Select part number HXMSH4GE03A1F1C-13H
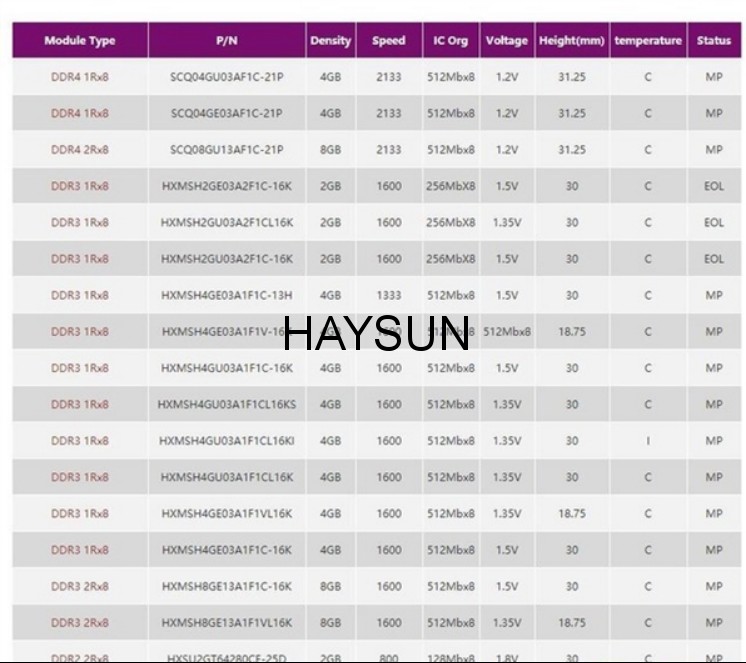Image resolution: width=746 pixels, height=663 pixels. click(227, 295)
